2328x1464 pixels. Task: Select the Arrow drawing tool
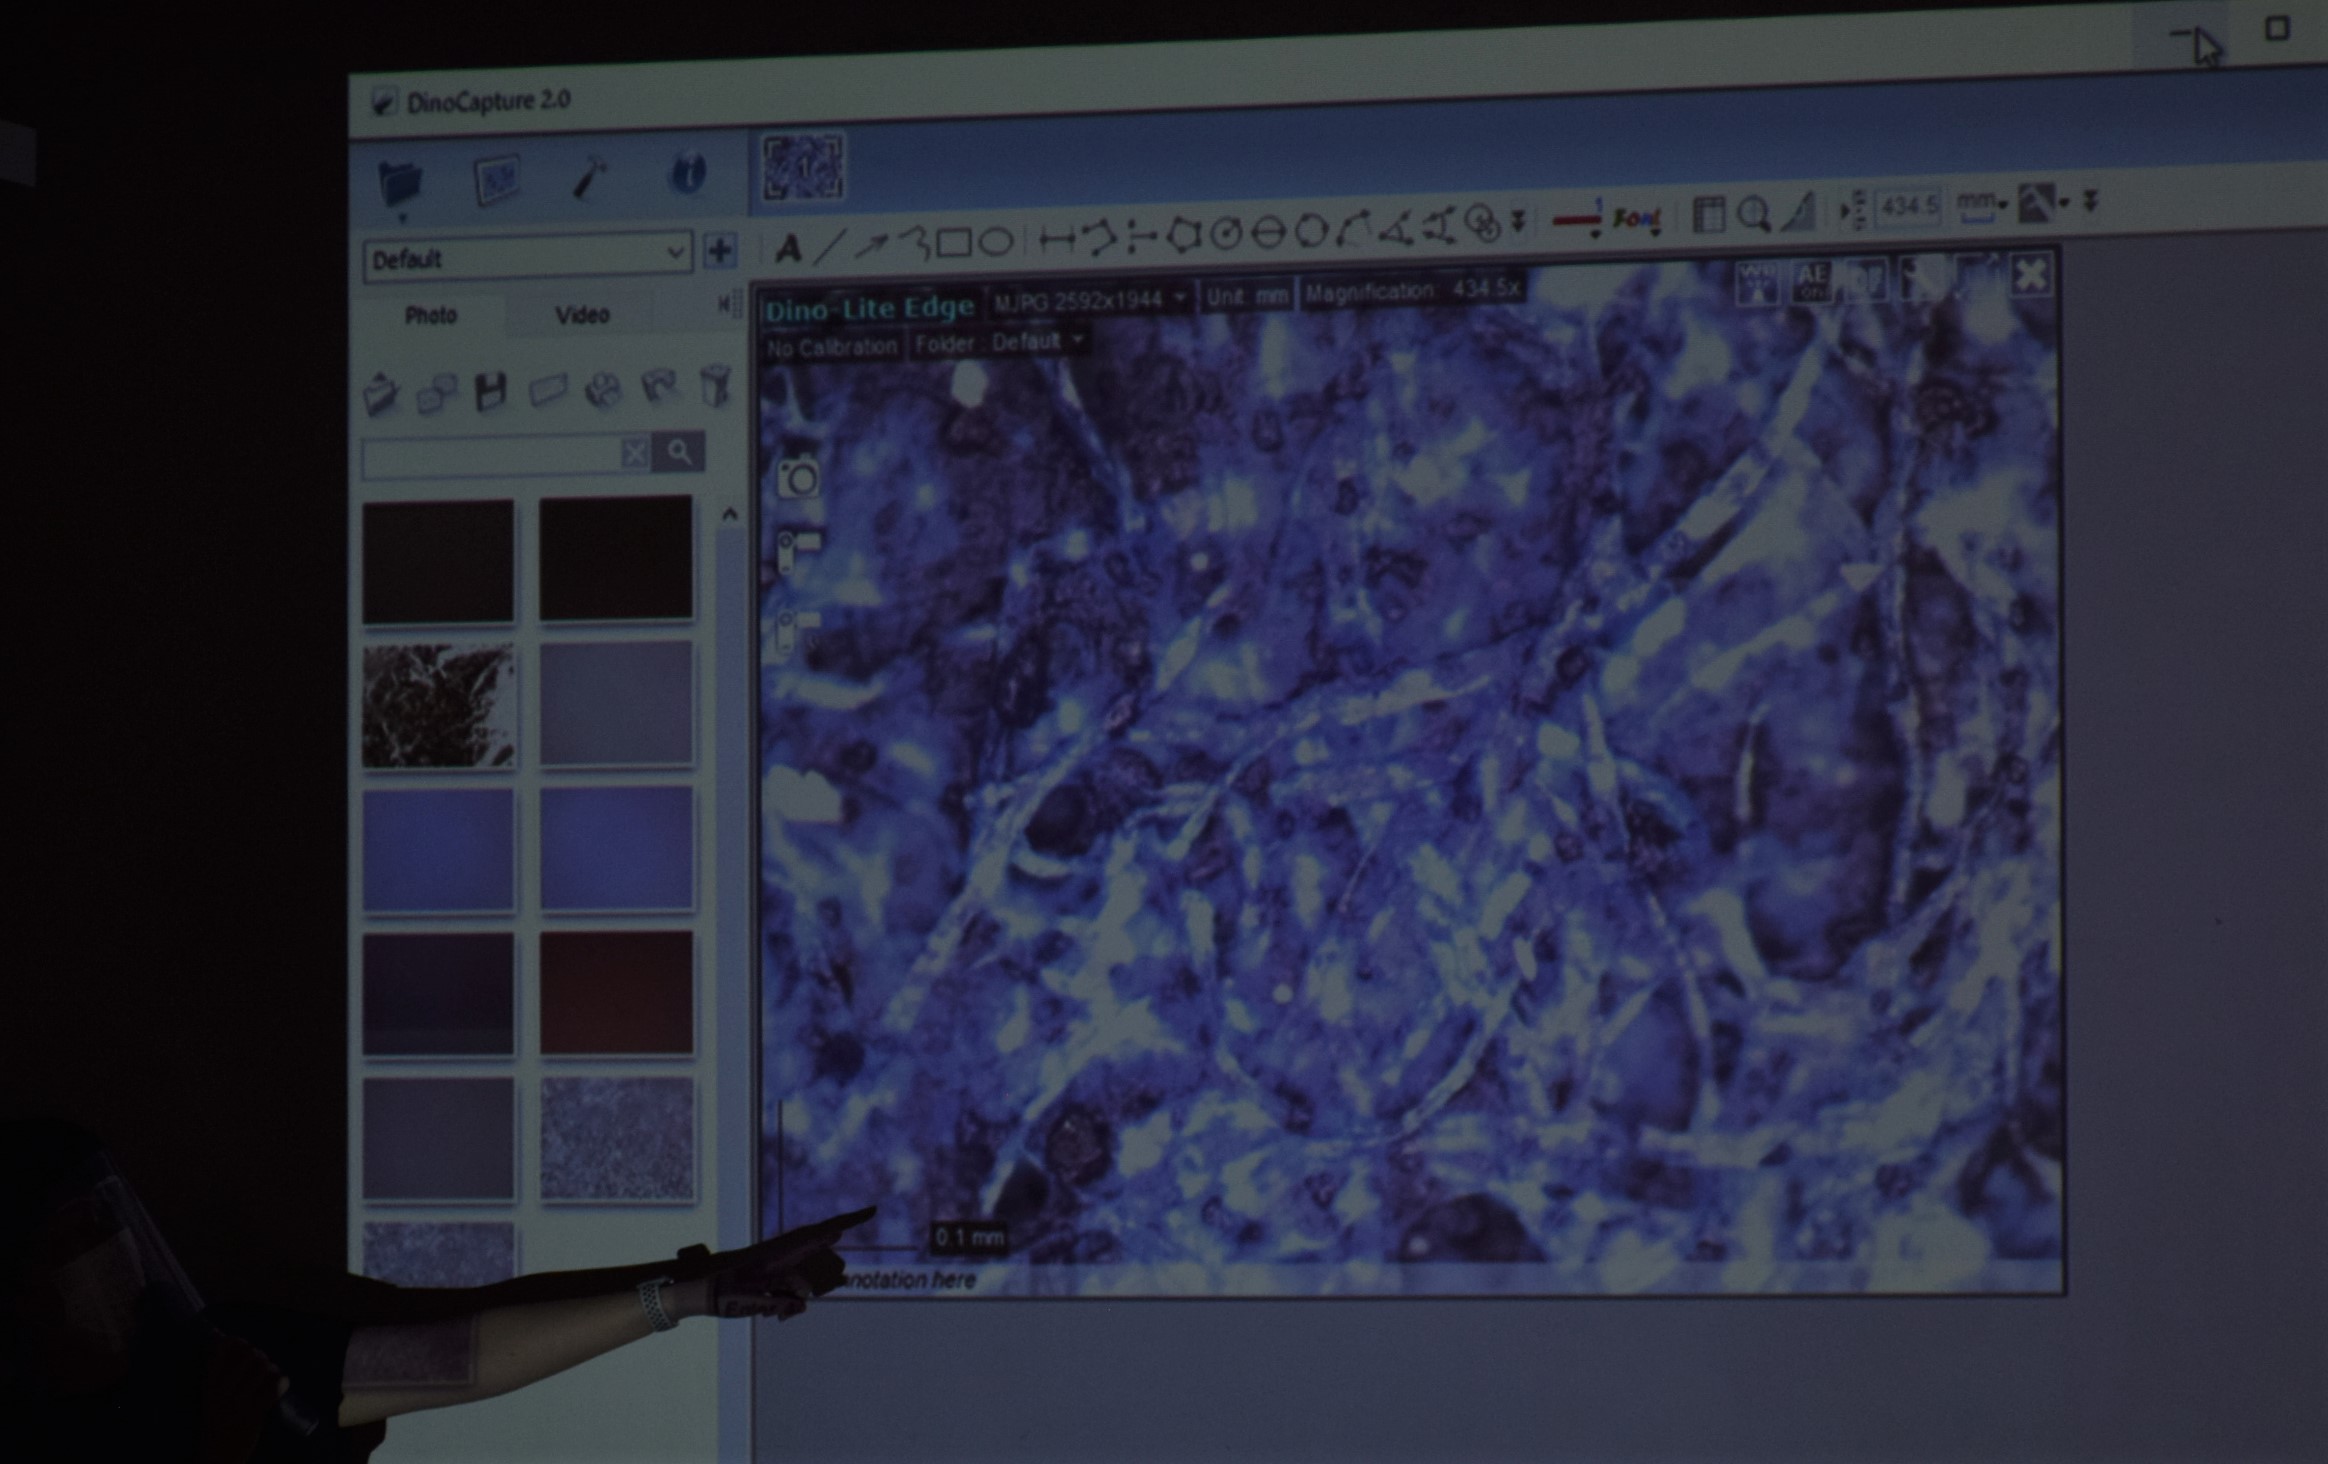click(x=871, y=244)
